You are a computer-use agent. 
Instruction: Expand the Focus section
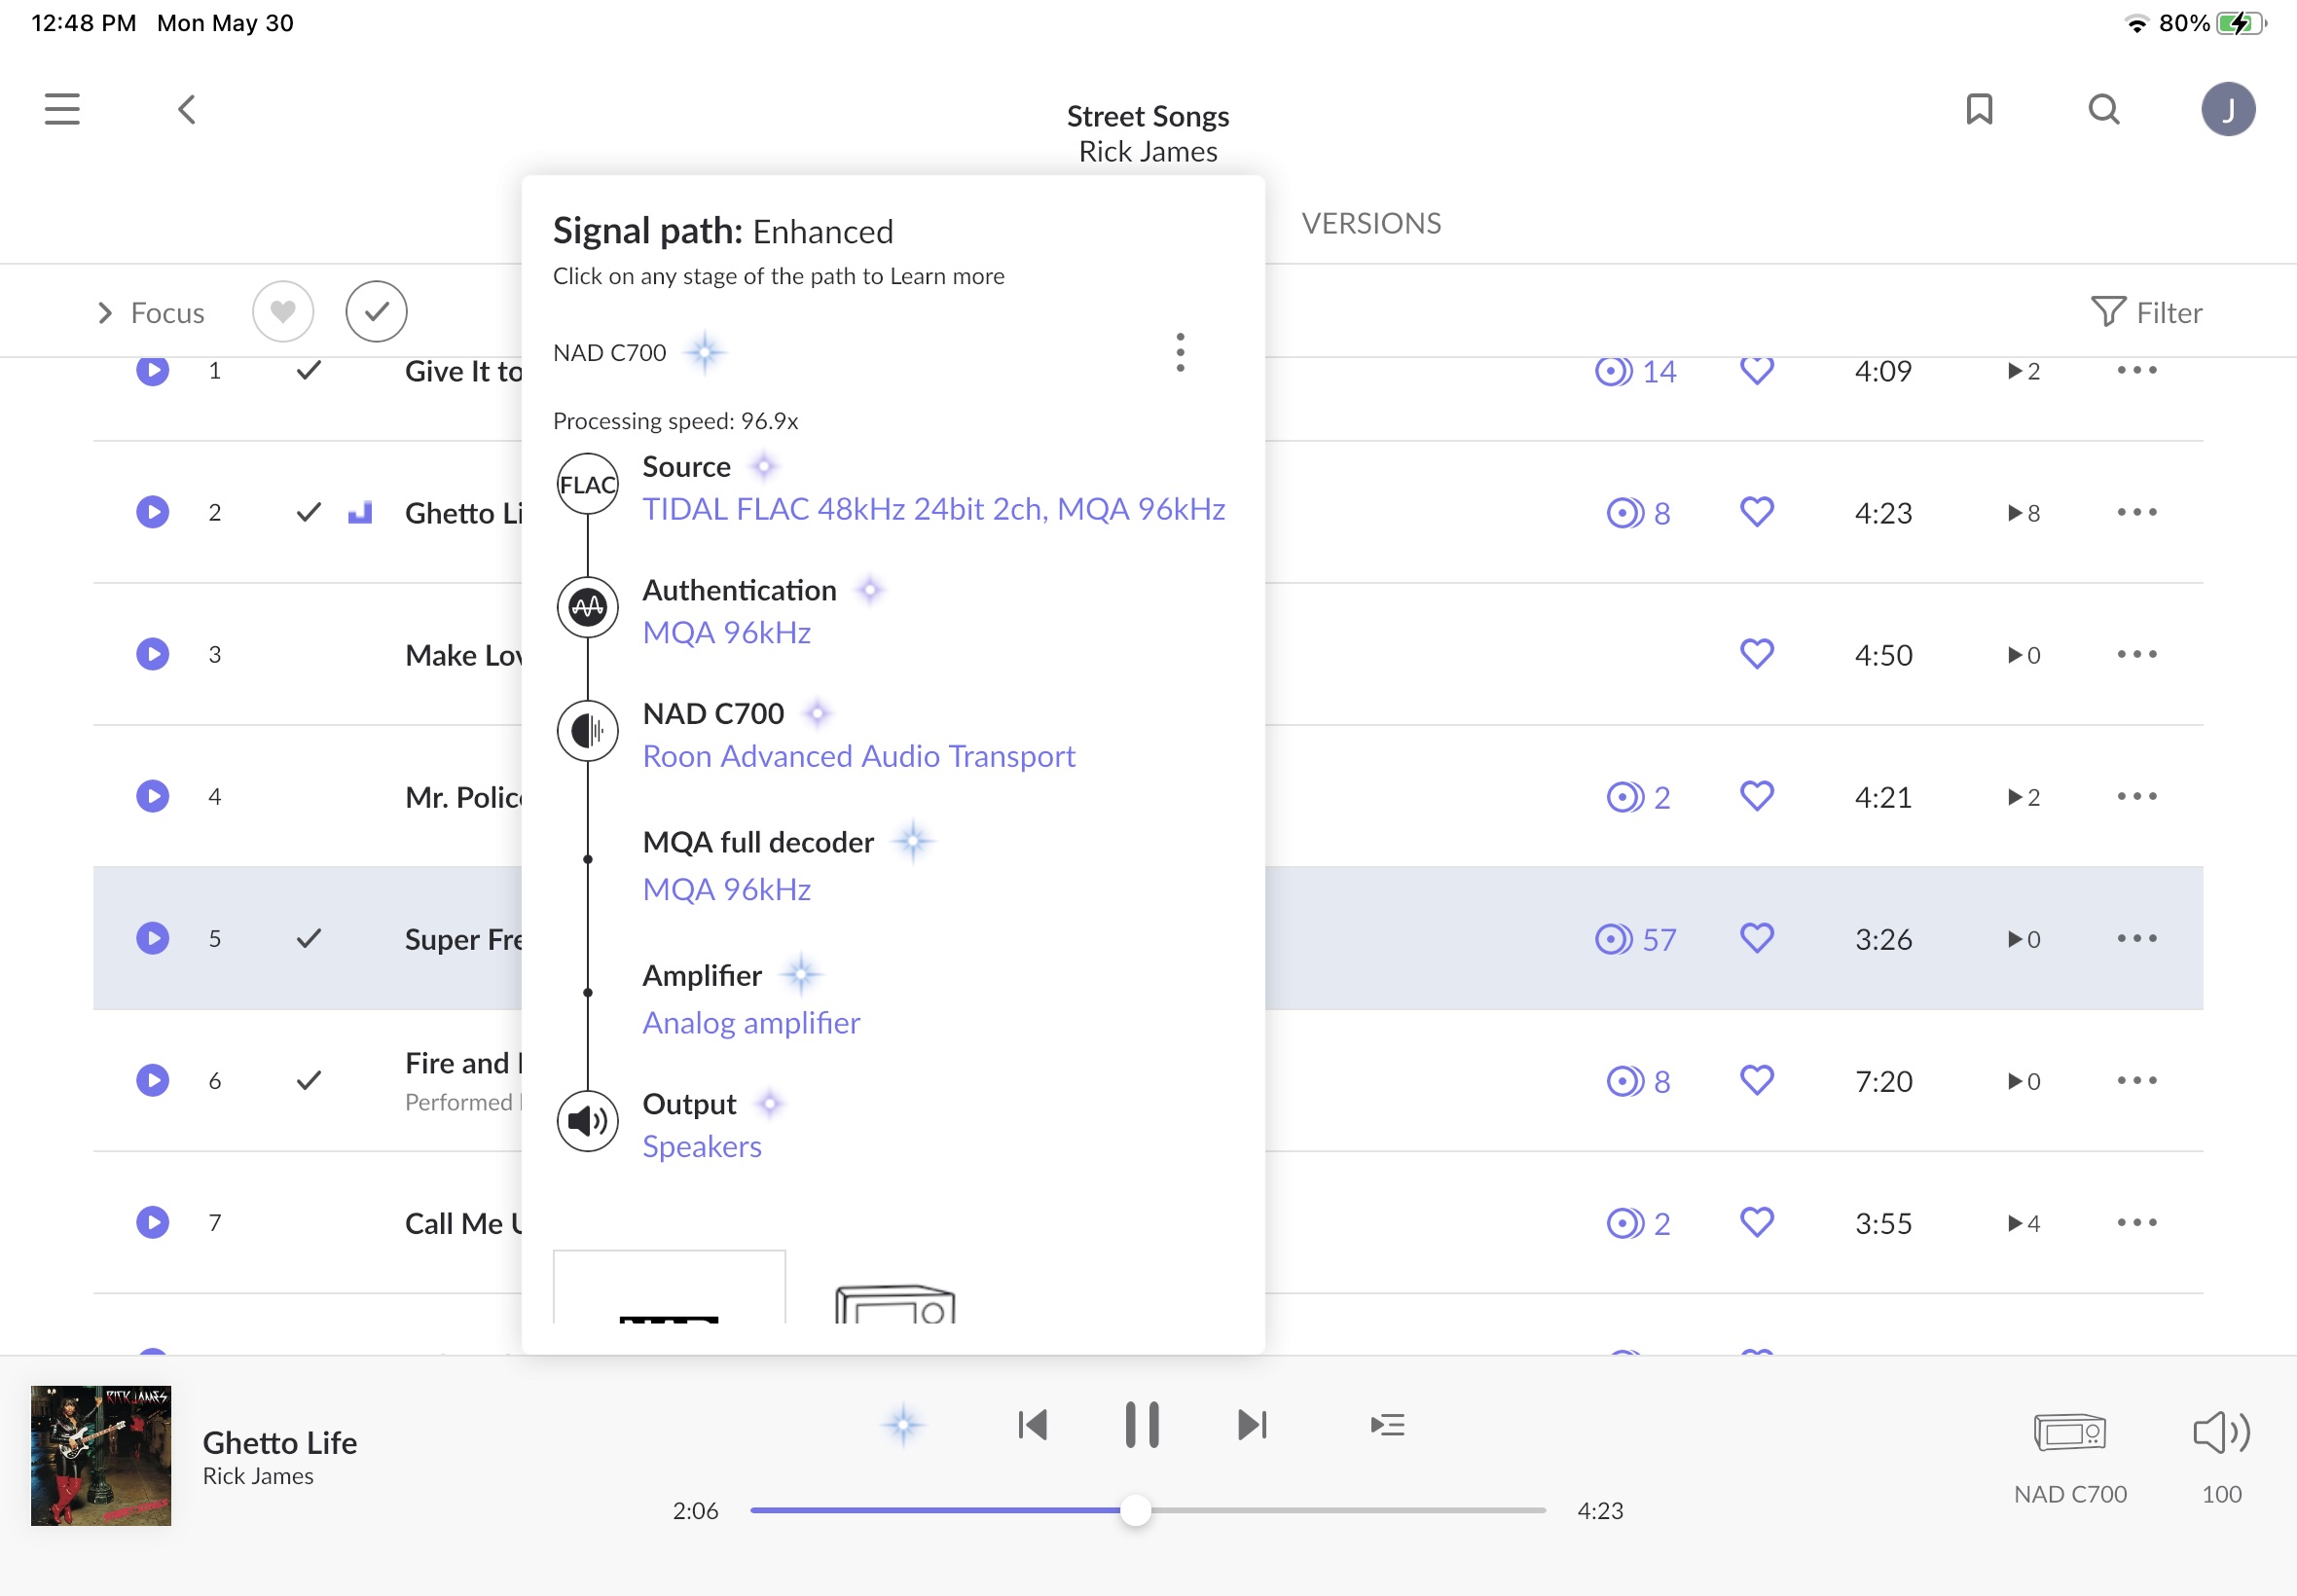tap(150, 313)
